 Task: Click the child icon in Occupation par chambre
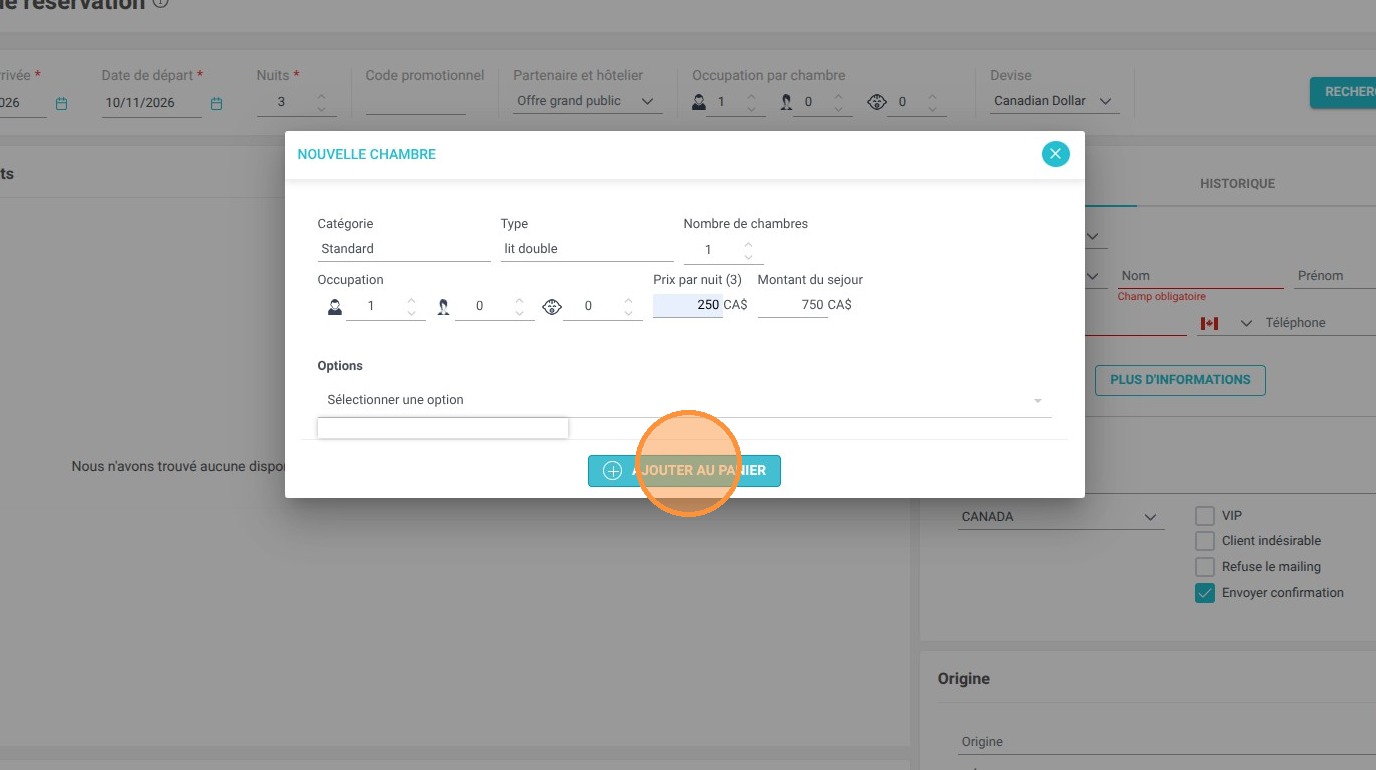pyautogui.click(x=786, y=102)
